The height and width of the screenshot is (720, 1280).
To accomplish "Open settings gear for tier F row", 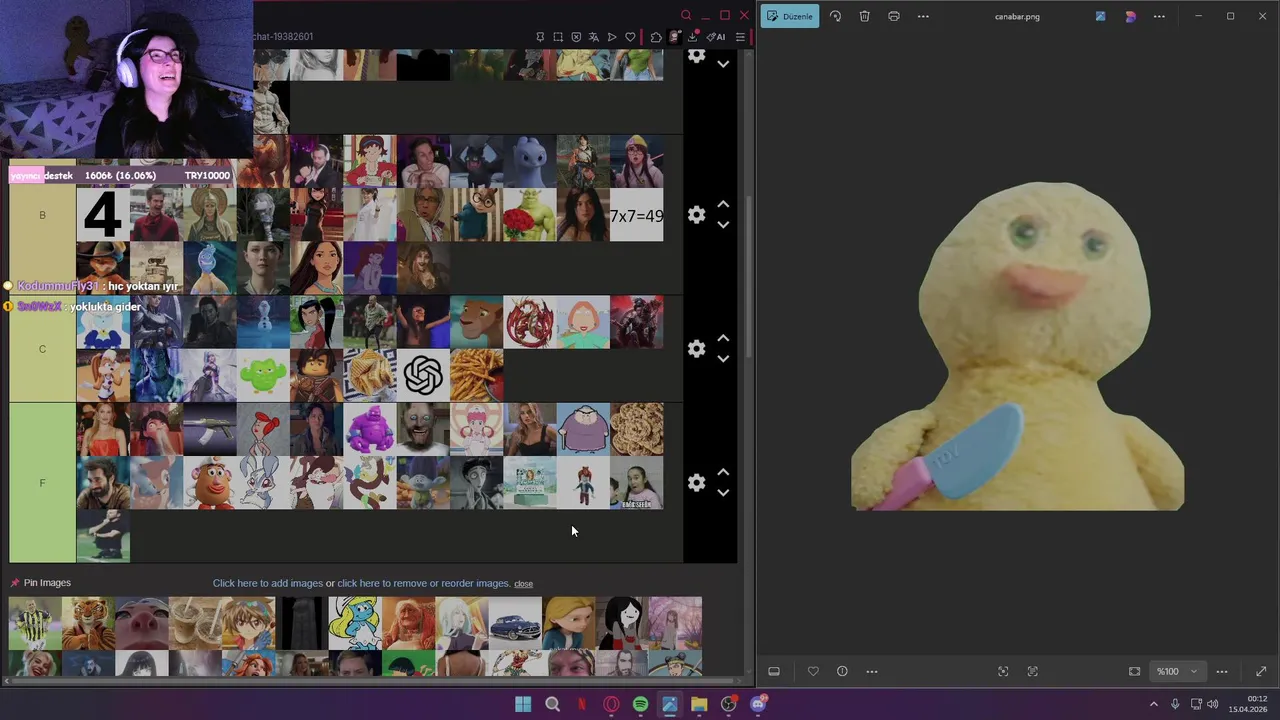I will click(x=696, y=483).
